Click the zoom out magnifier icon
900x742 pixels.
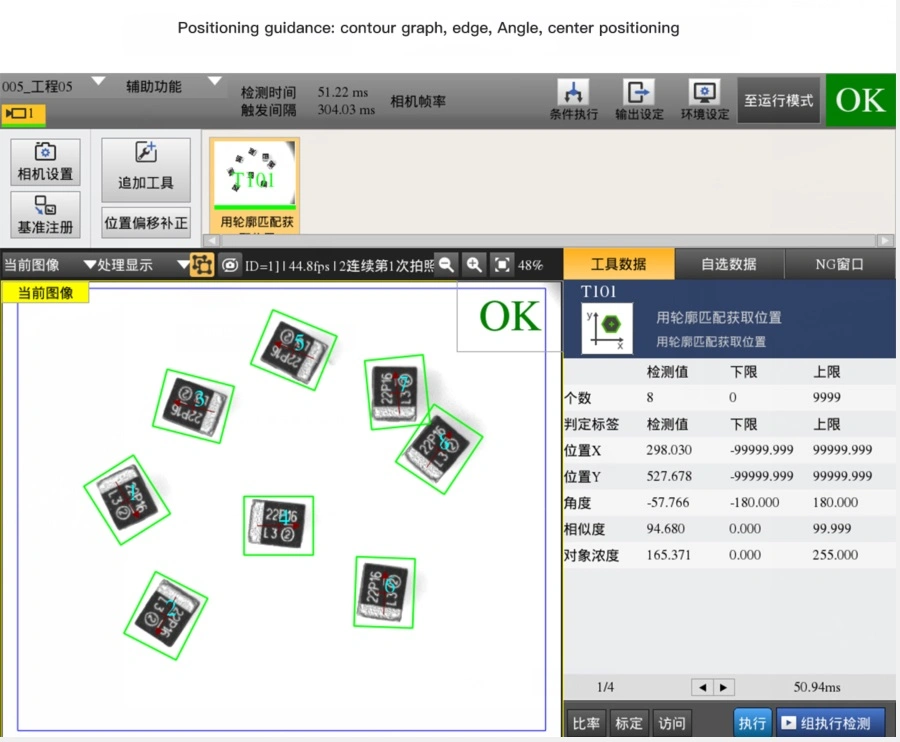click(x=446, y=265)
